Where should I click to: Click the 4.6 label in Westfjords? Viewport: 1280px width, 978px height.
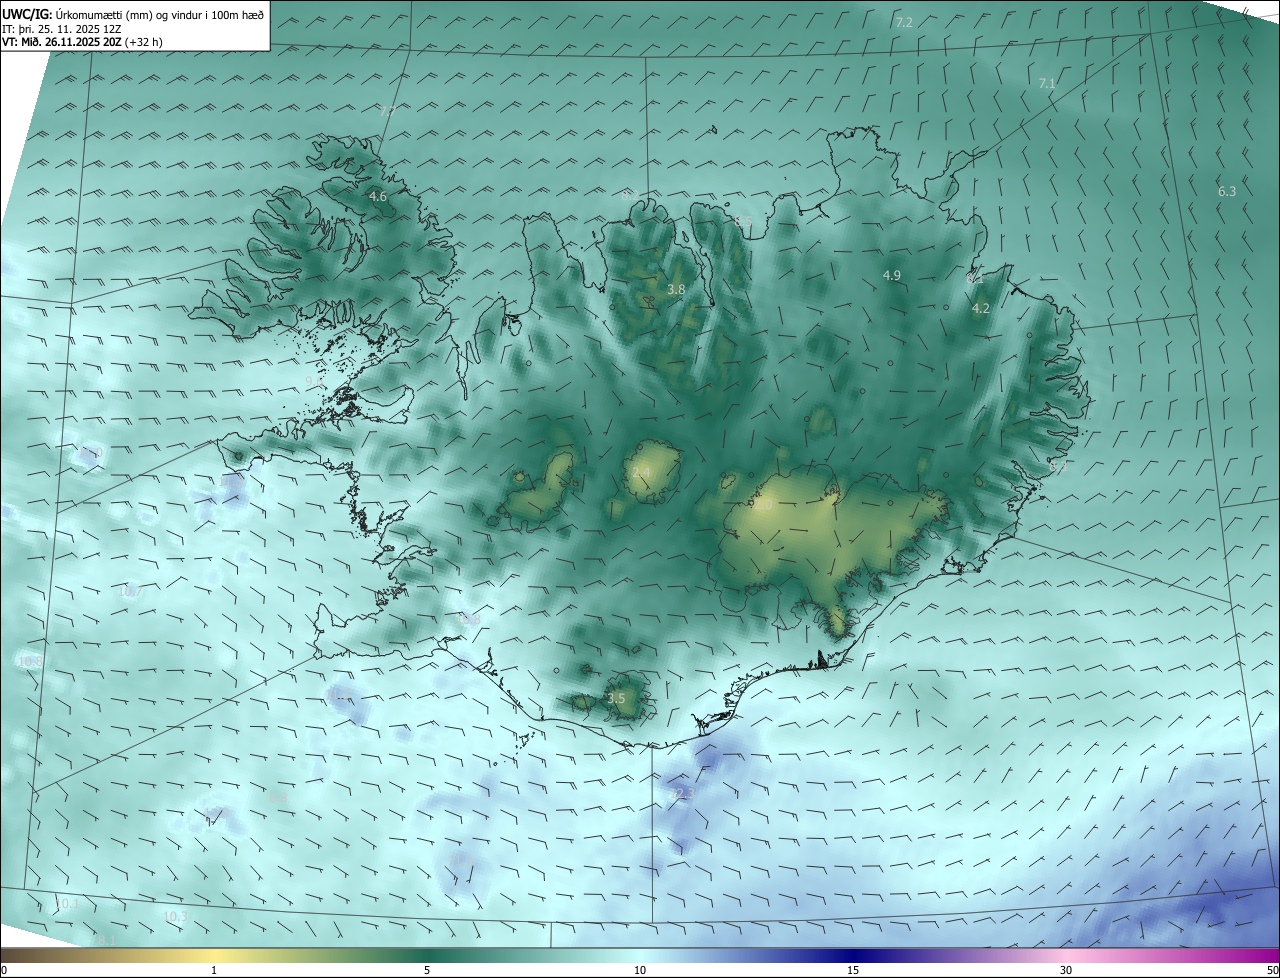pyautogui.click(x=378, y=197)
